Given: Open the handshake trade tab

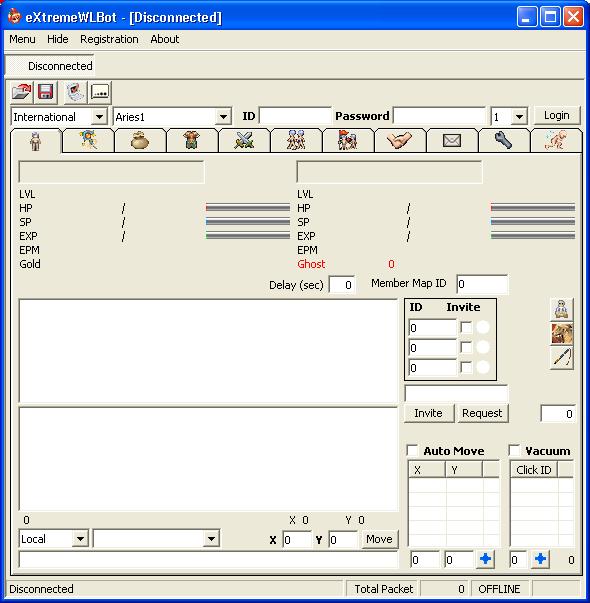Looking at the screenshot, I should (400, 141).
